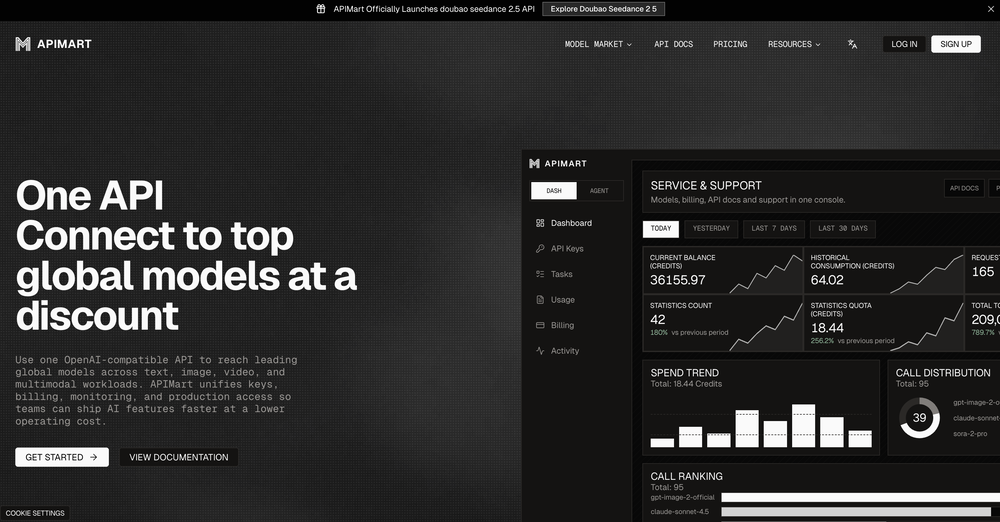
Task: Click View Documentation button
Action: click(179, 457)
